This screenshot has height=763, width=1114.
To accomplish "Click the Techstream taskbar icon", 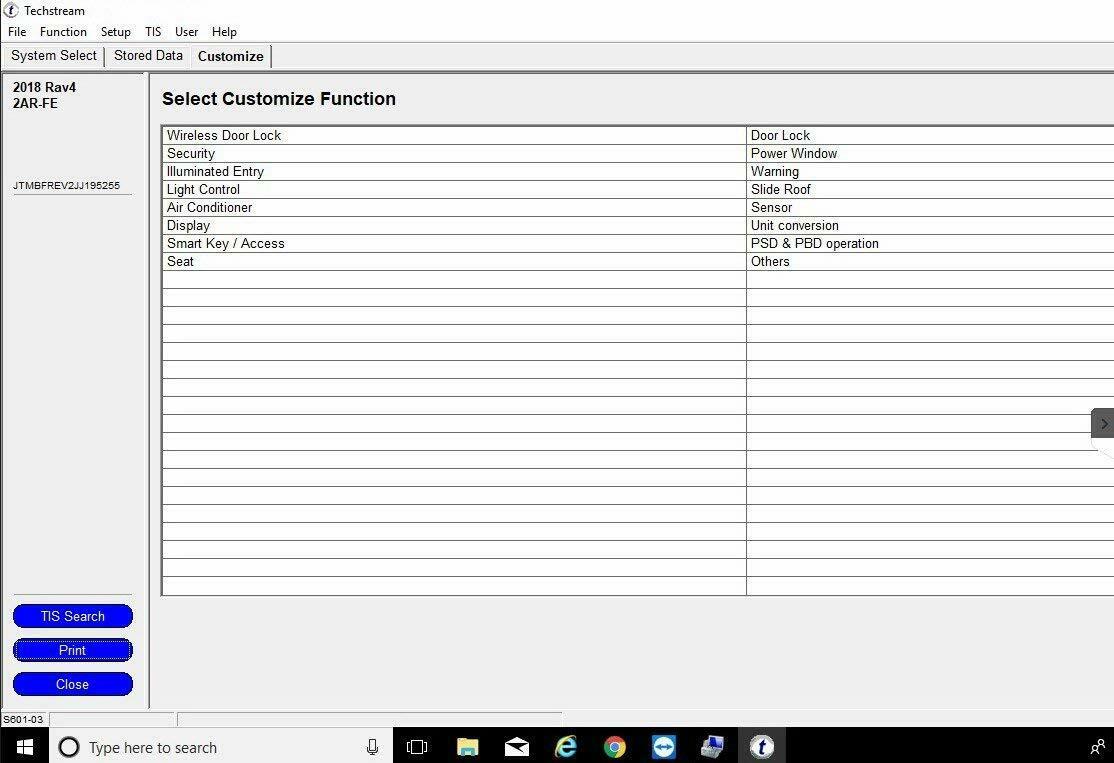I will pos(762,747).
